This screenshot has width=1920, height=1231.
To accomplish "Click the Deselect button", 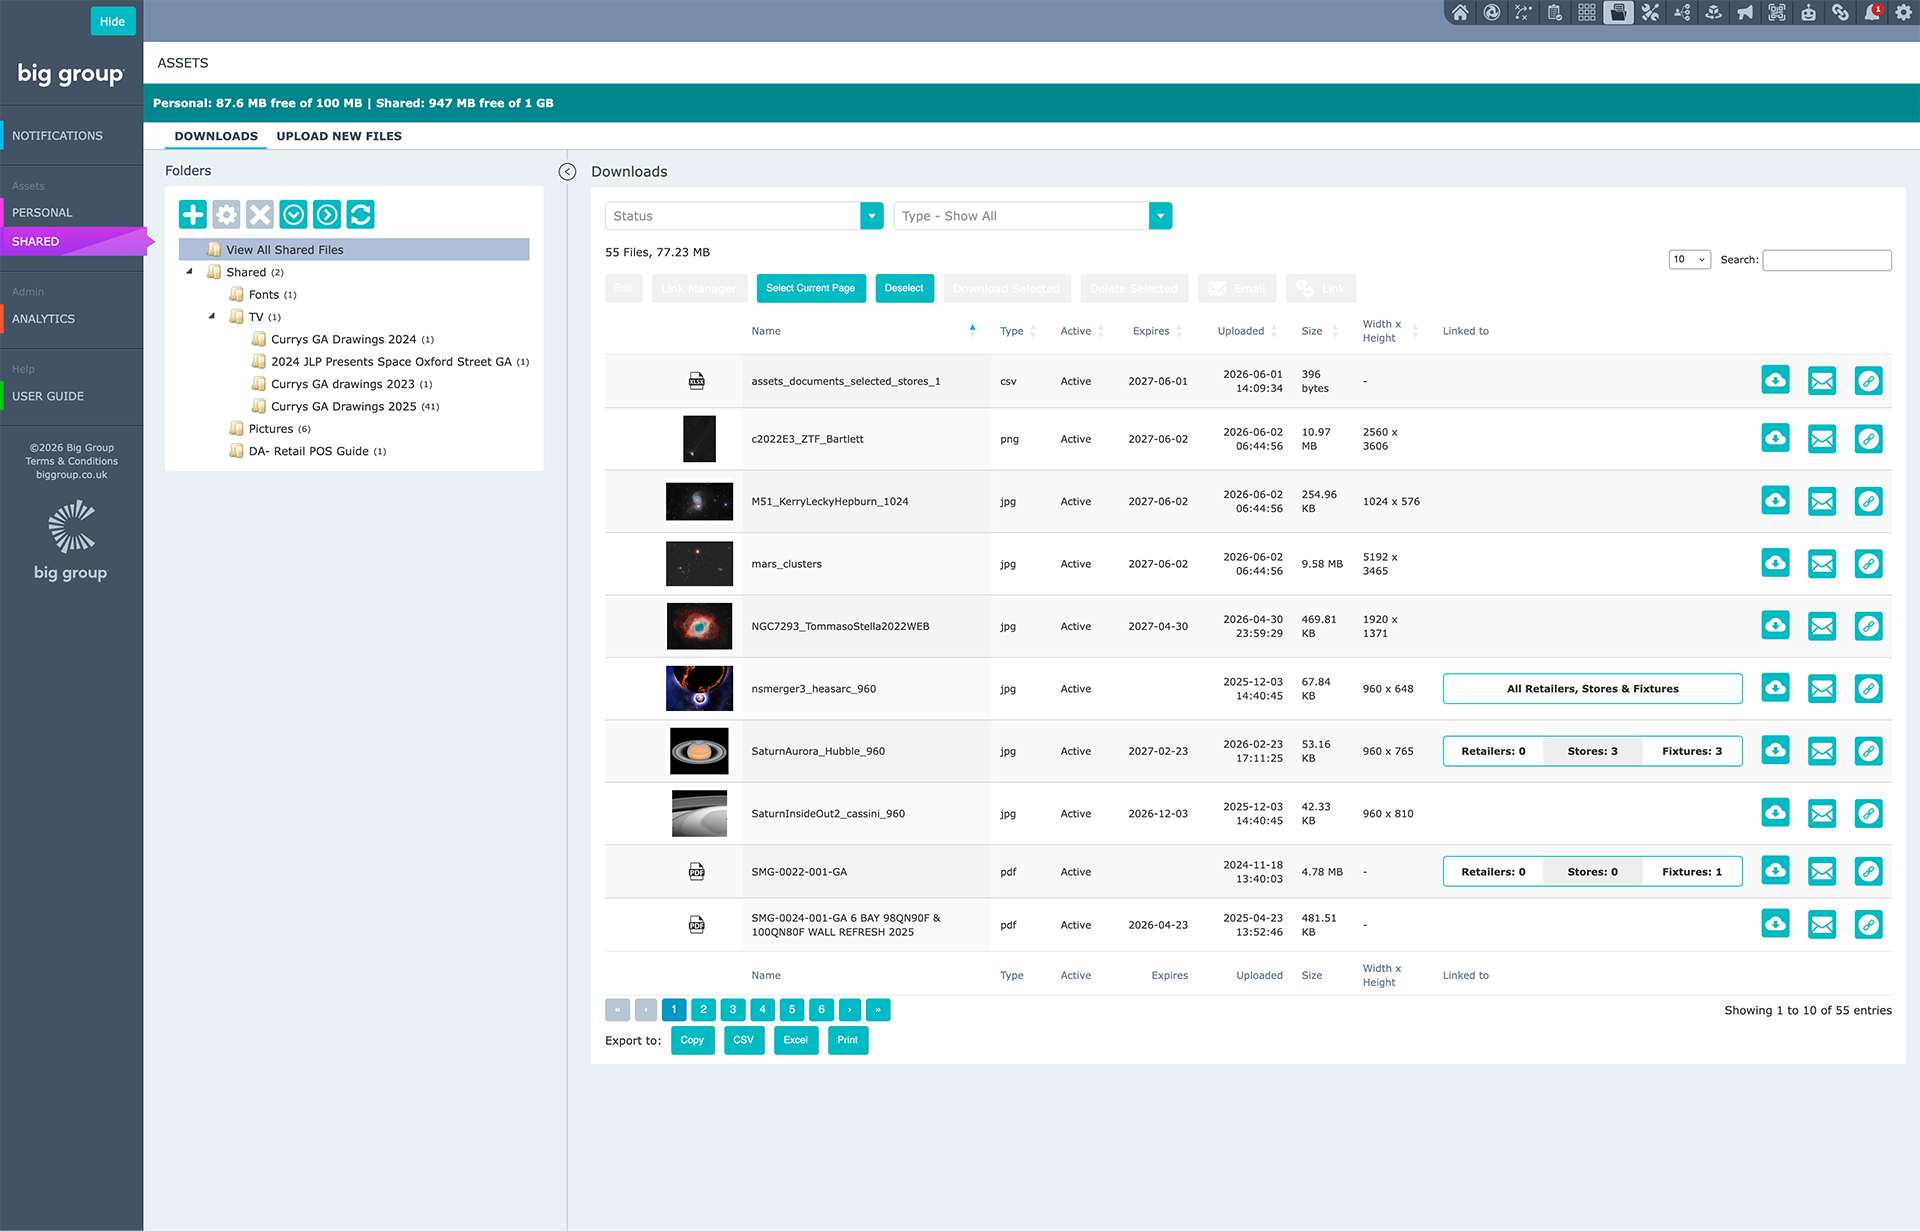I will [x=904, y=288].
